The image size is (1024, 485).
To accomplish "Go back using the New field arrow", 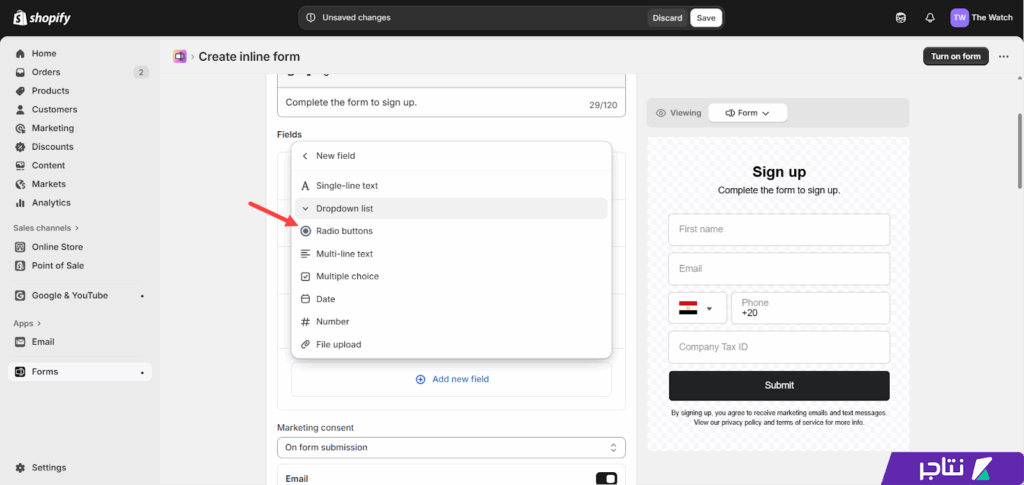I will 305,156.
